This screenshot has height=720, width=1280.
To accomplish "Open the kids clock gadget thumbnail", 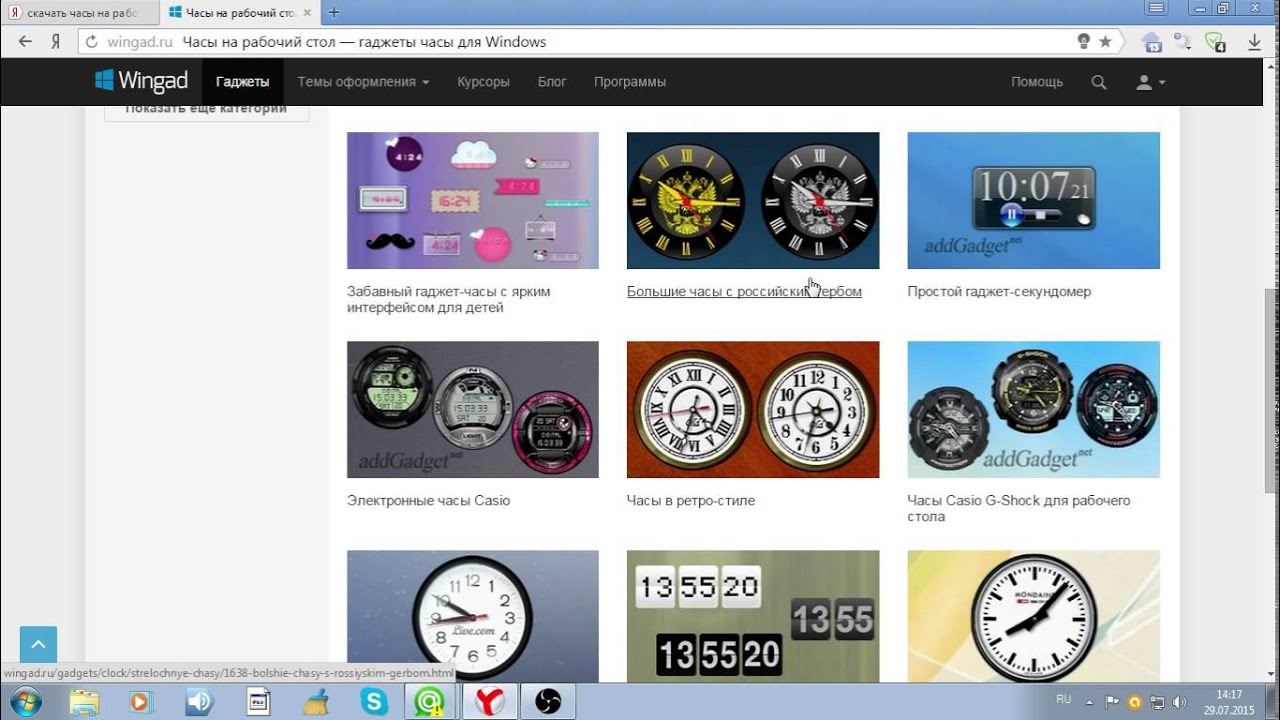I will point(473,200).
